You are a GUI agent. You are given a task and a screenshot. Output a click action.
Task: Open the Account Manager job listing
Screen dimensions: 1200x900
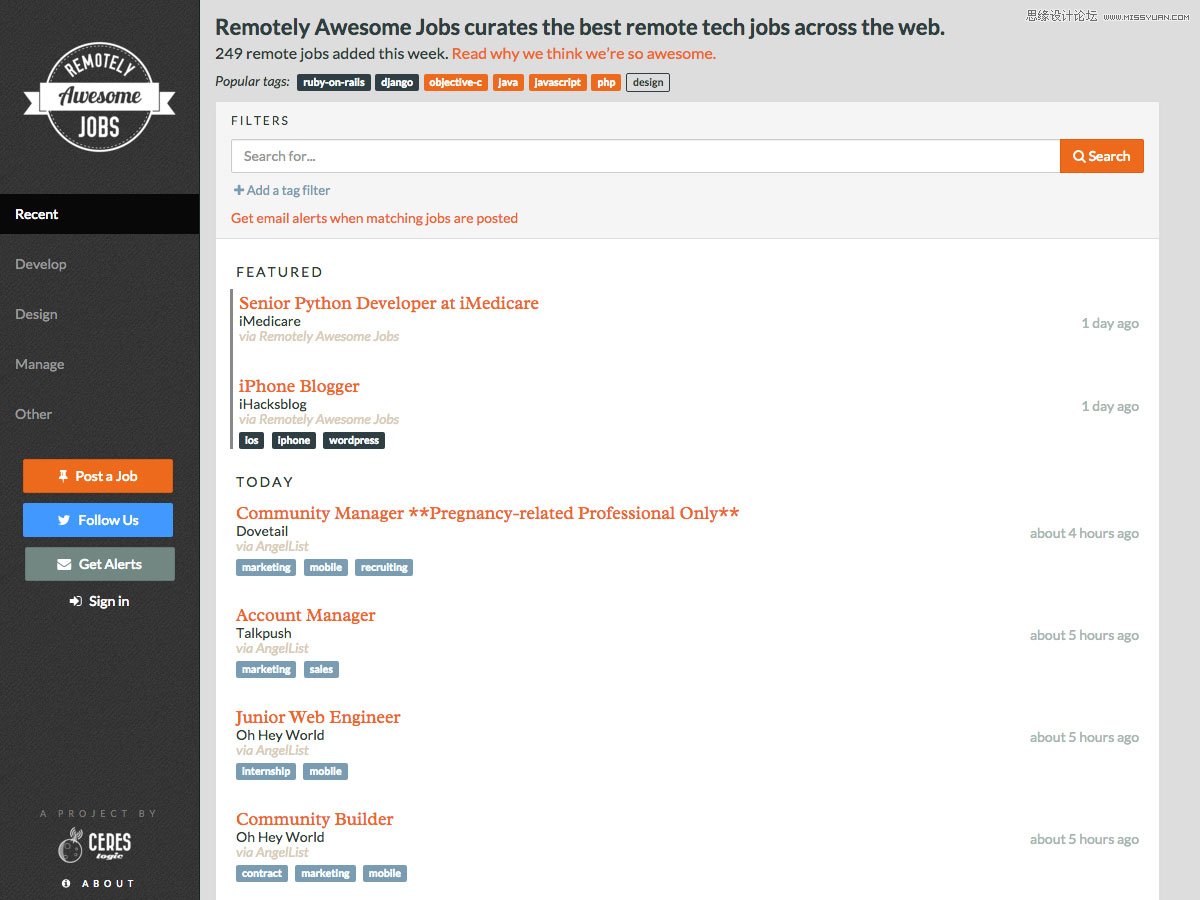click(306, 615)
